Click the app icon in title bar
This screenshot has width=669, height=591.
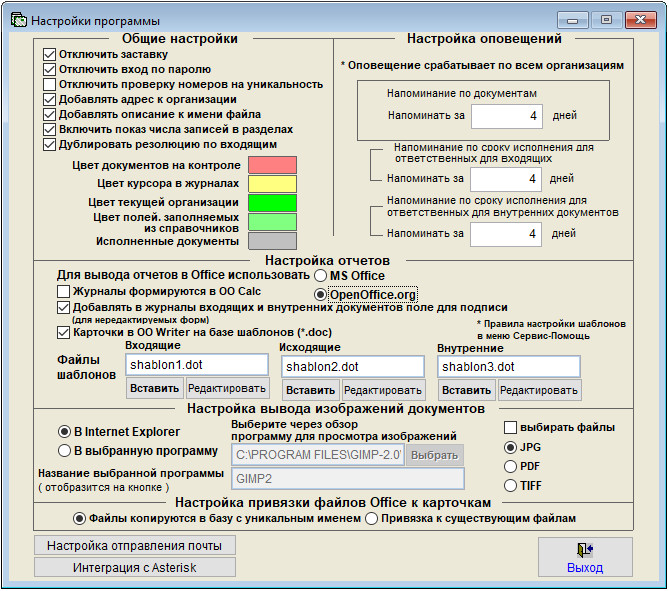tap(19, 20)
